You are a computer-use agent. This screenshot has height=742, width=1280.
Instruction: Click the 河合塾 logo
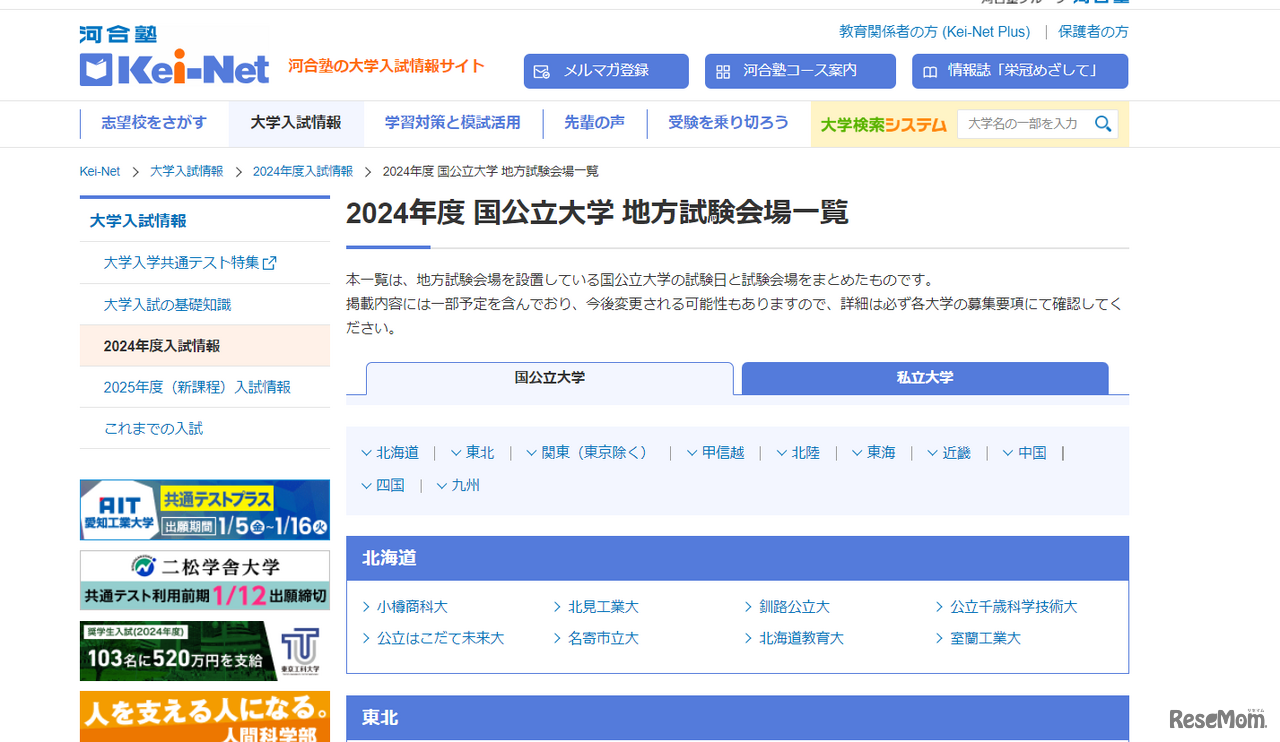click(117, 33)
